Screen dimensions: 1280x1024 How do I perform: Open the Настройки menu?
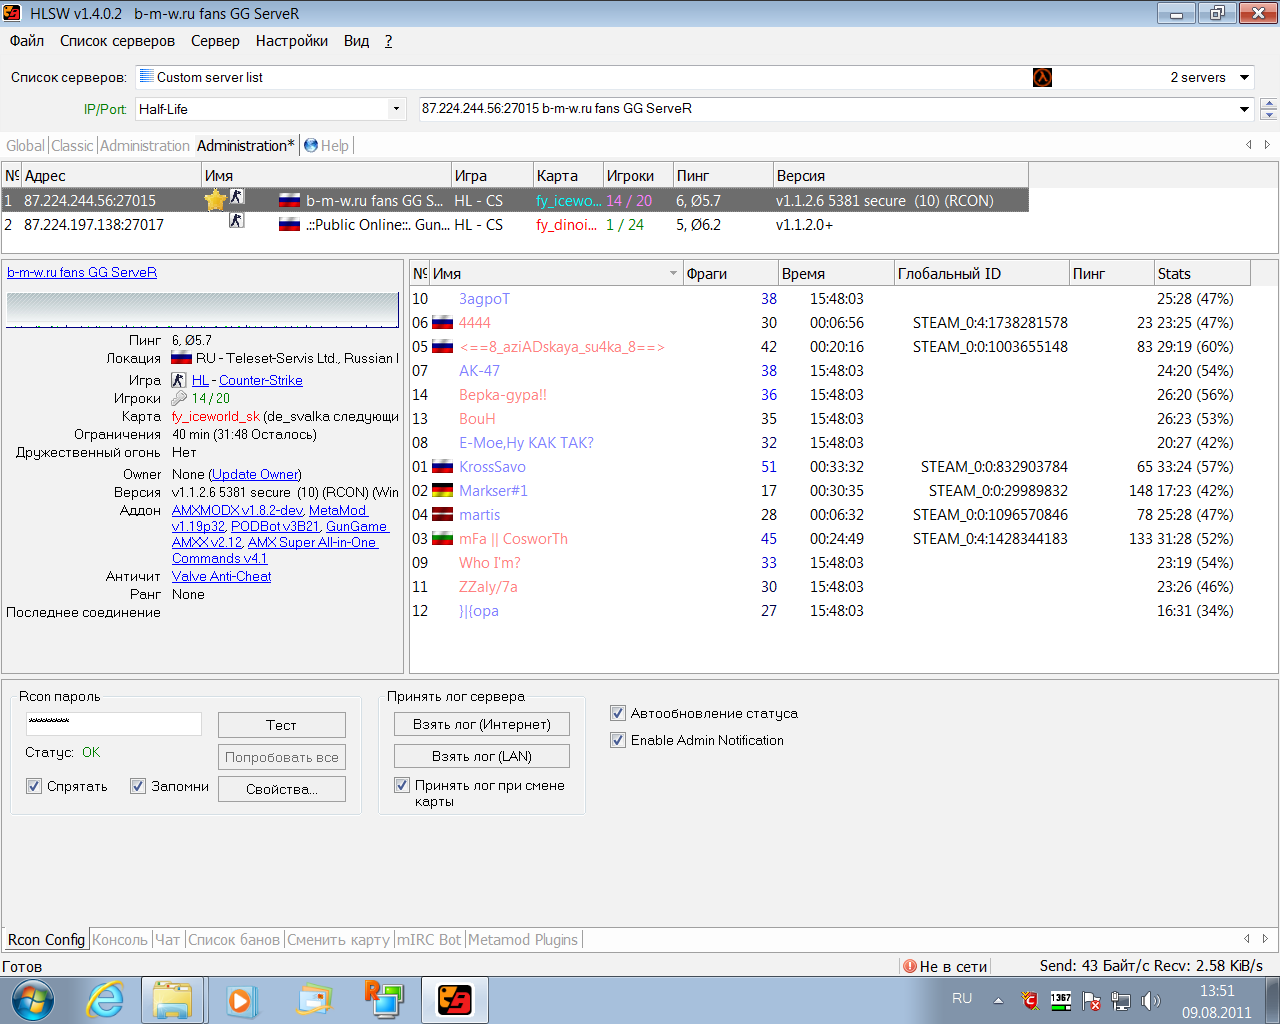point(292,41)
